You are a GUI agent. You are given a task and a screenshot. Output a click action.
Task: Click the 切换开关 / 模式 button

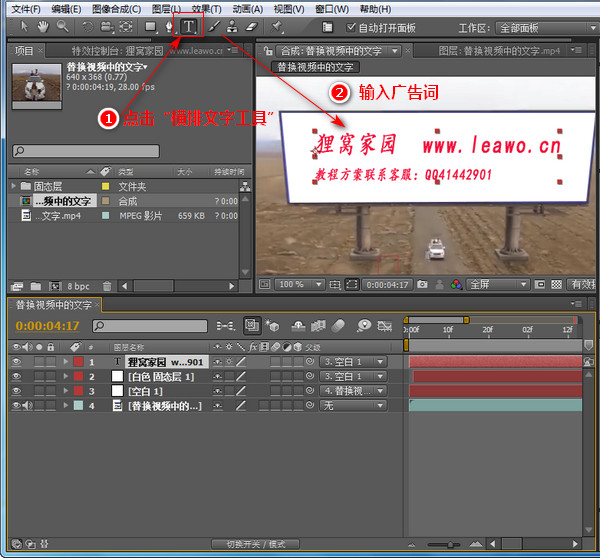[256, 544]
